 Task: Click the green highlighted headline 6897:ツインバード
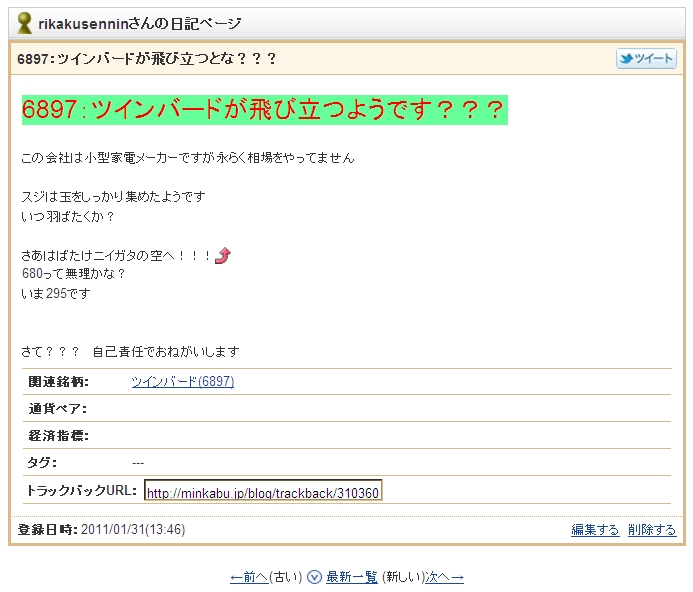point(265,110)
